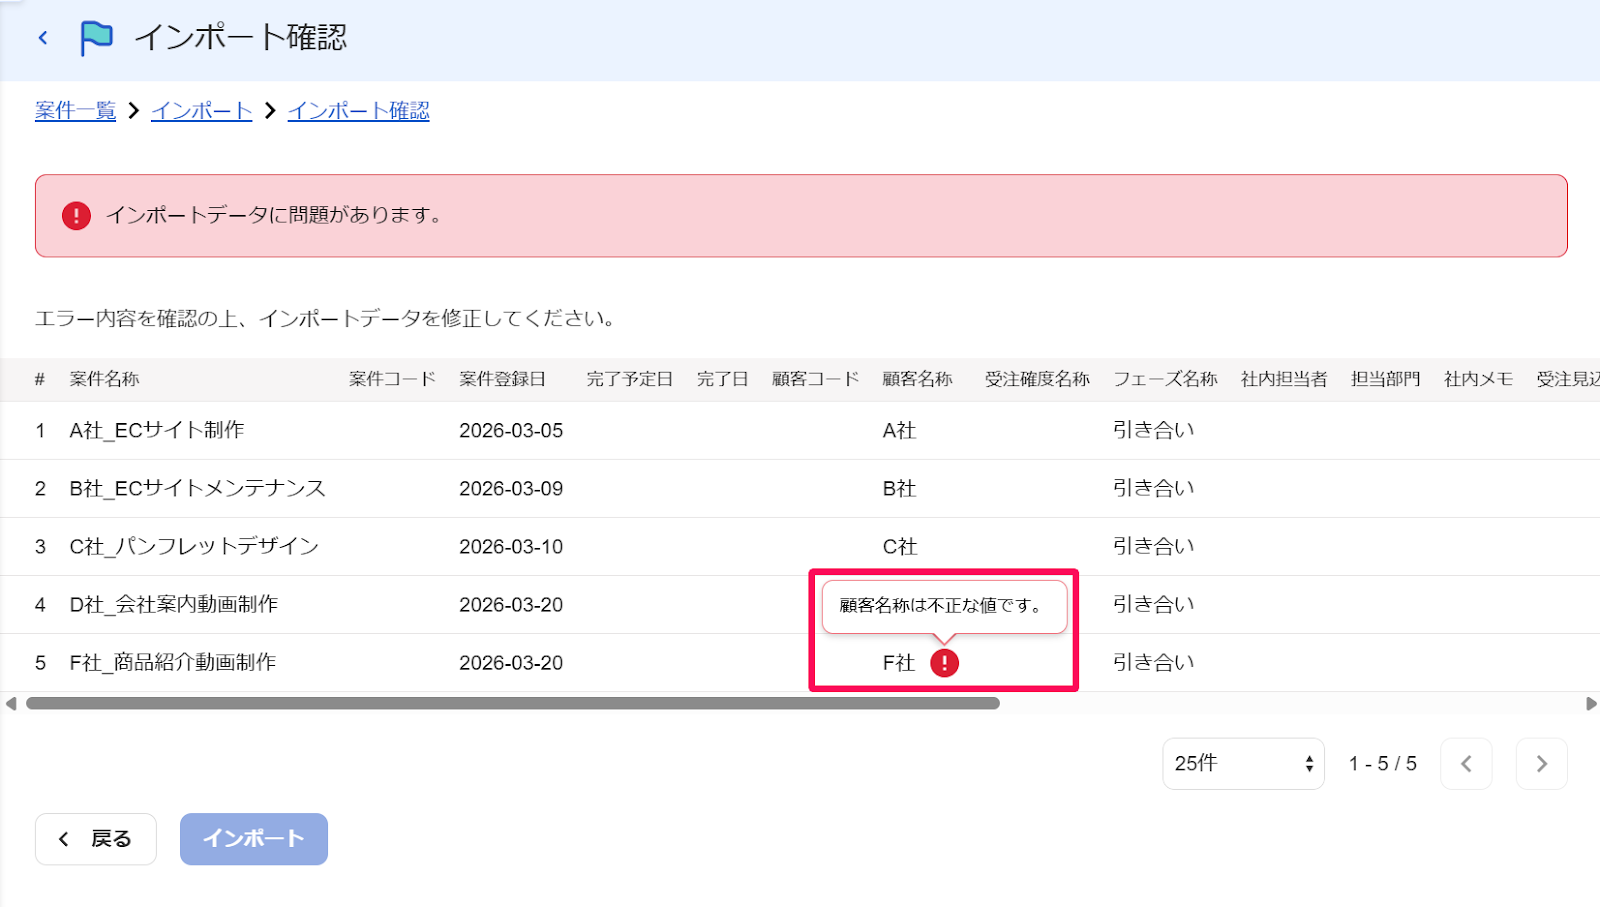
Task: Click the 社内担当者 column header
Action: (x=1284, y=379)
